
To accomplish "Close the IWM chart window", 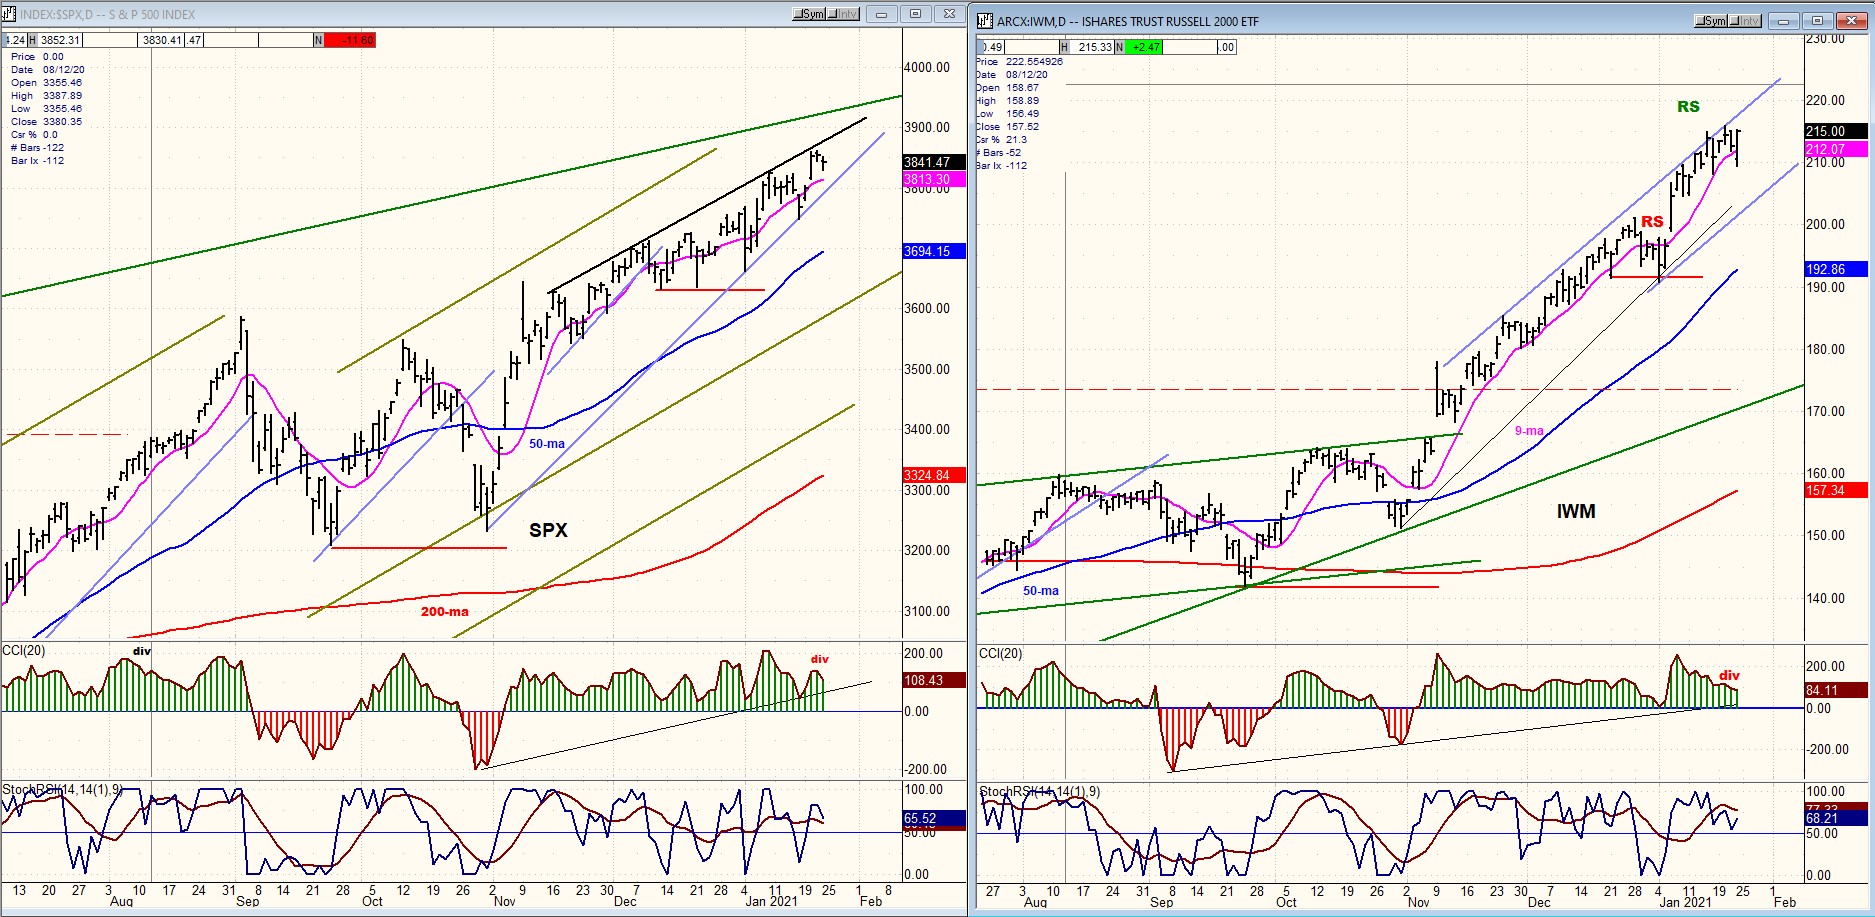I will pos(1850,21).
